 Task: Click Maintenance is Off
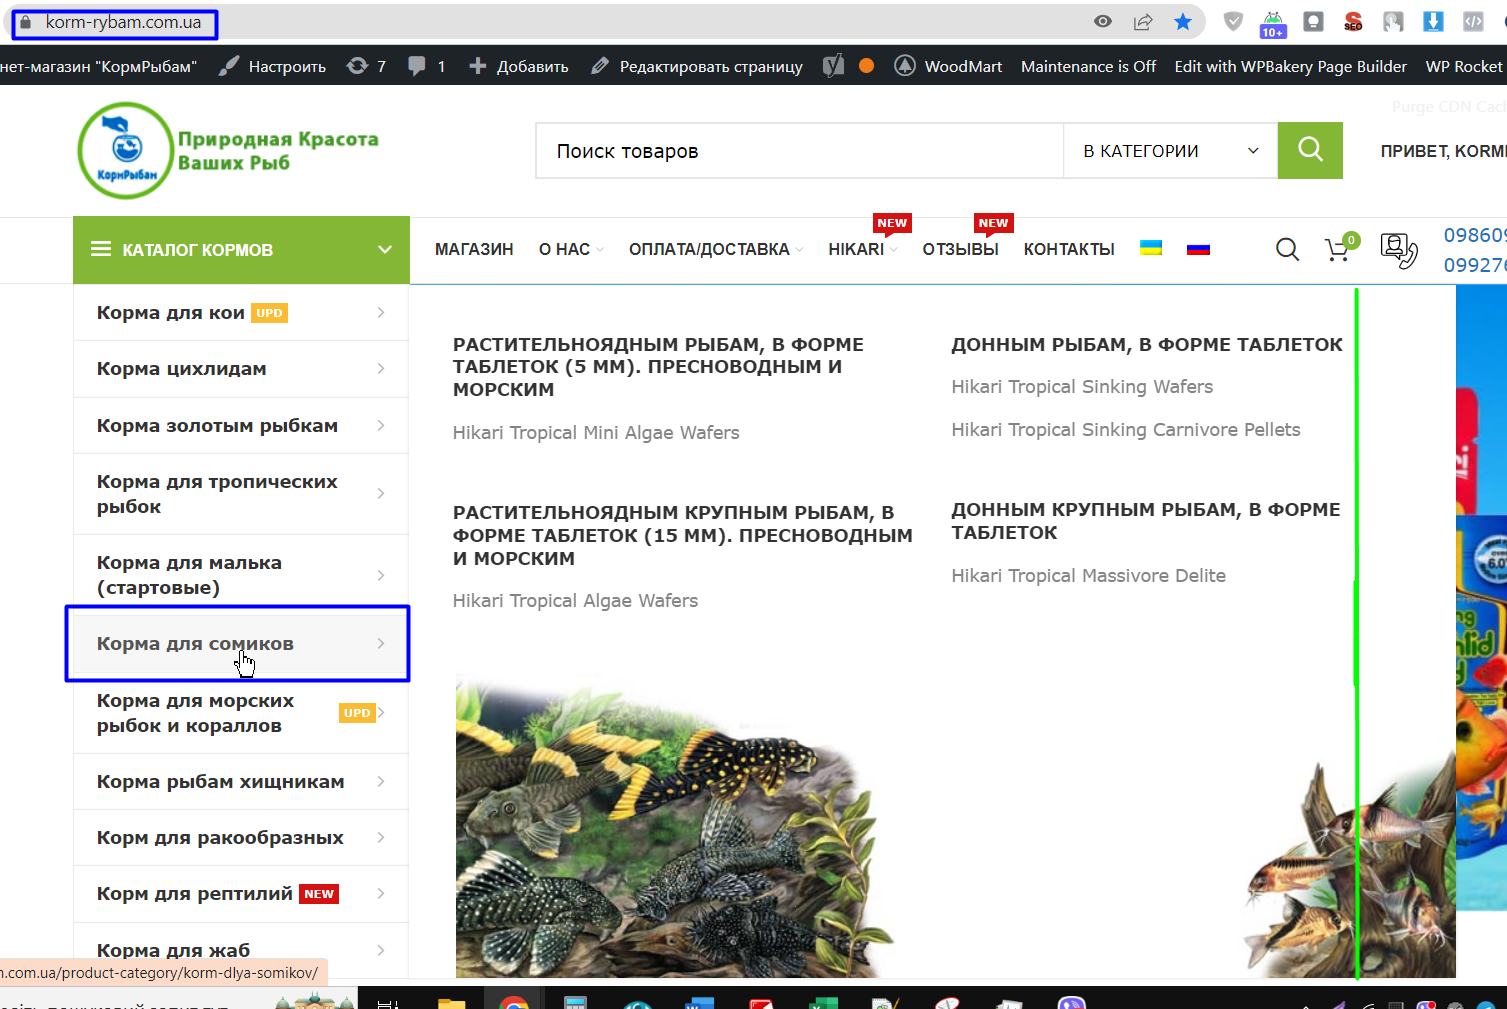(1088, 66)
